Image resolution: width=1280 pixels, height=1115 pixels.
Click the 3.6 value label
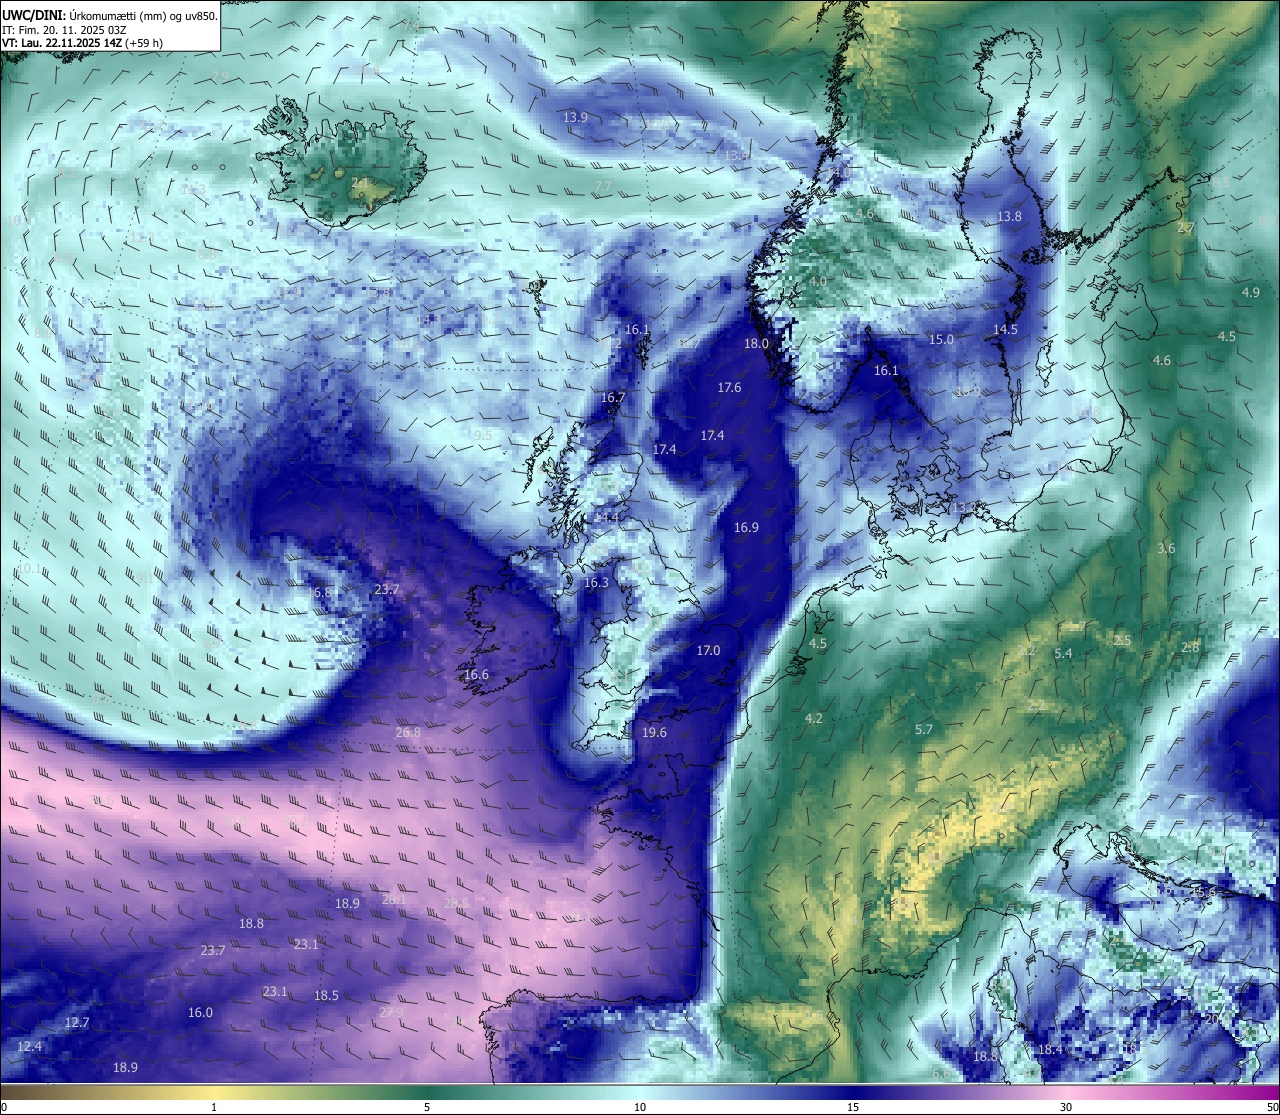(x=1166, y=548)
